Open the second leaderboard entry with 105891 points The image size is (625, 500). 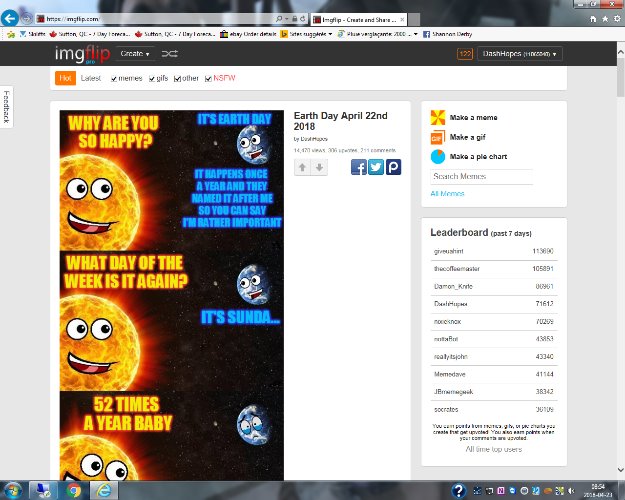pos(493,269)
